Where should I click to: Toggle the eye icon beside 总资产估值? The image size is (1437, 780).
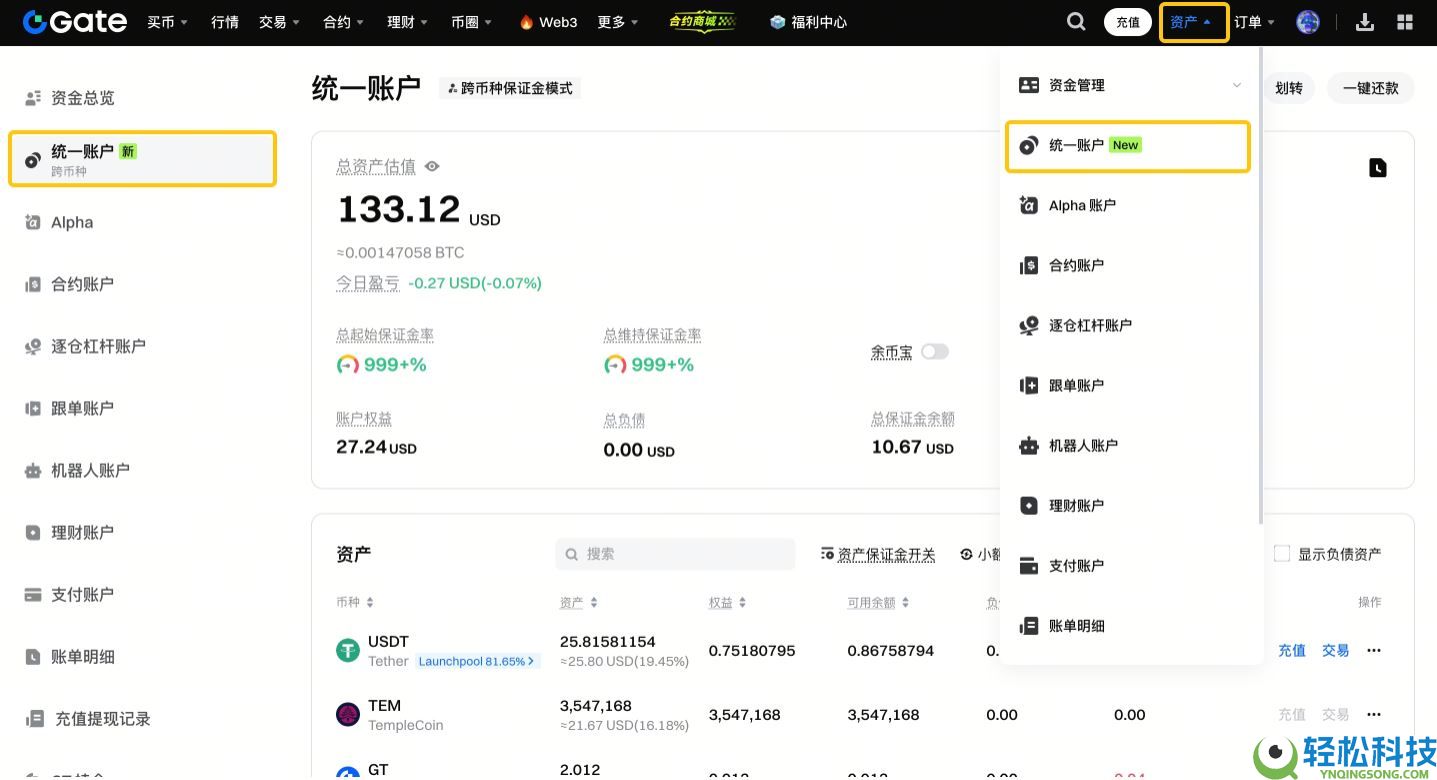(x=431, y=166)
